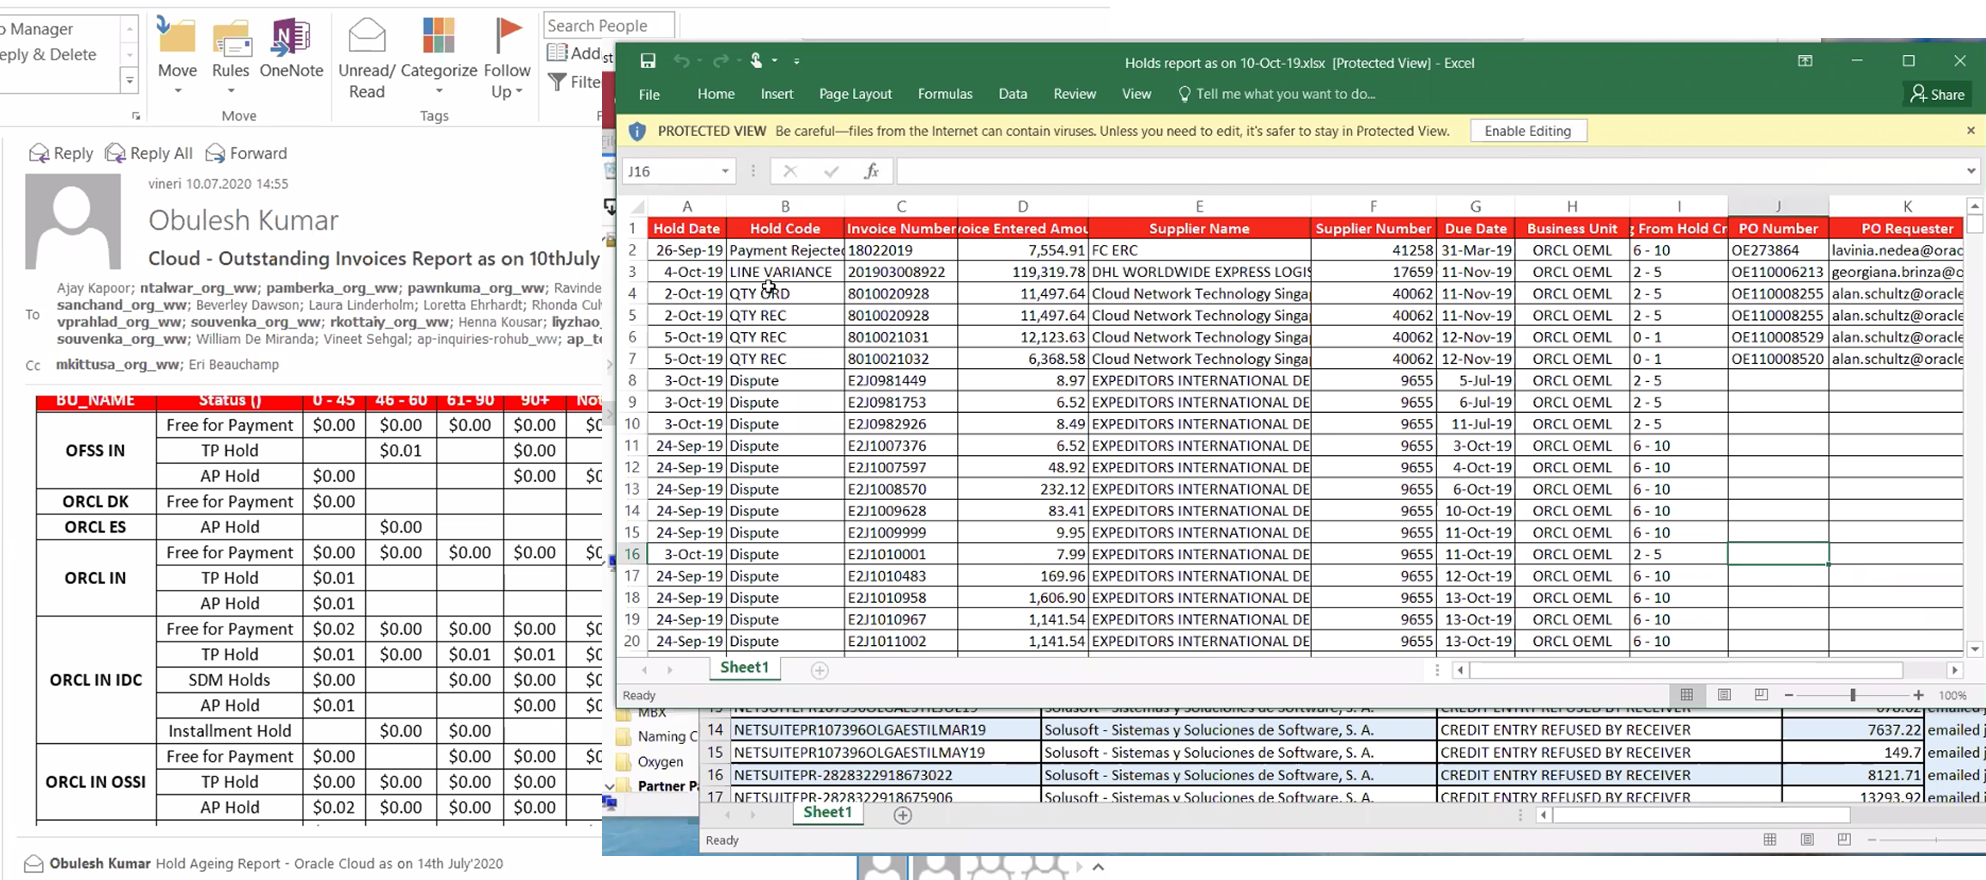The width and height of the screenshot is (1986, 880).
Task: Click the Name Box showing J16
Action: point(670,171)
